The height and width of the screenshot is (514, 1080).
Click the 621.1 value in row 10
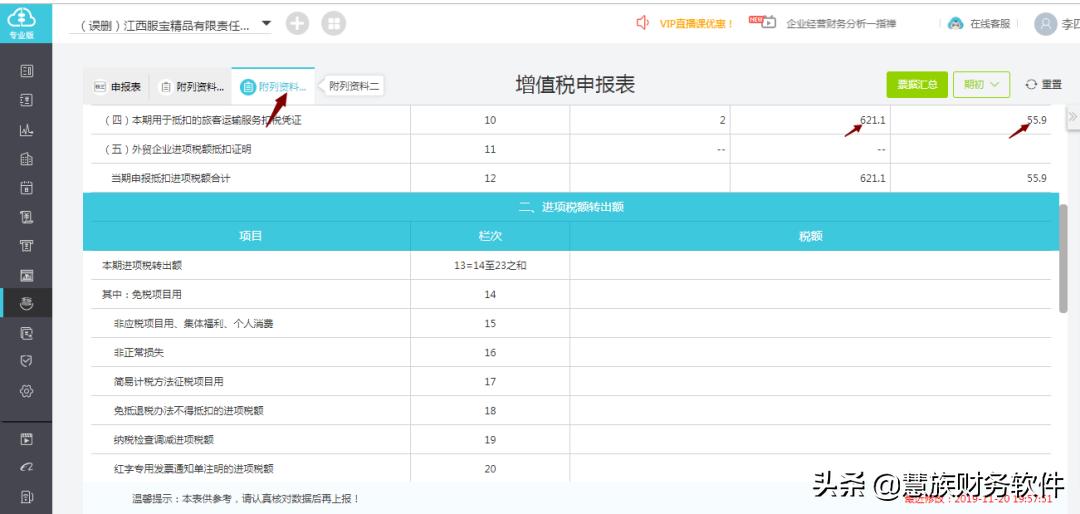pos(872,121)
